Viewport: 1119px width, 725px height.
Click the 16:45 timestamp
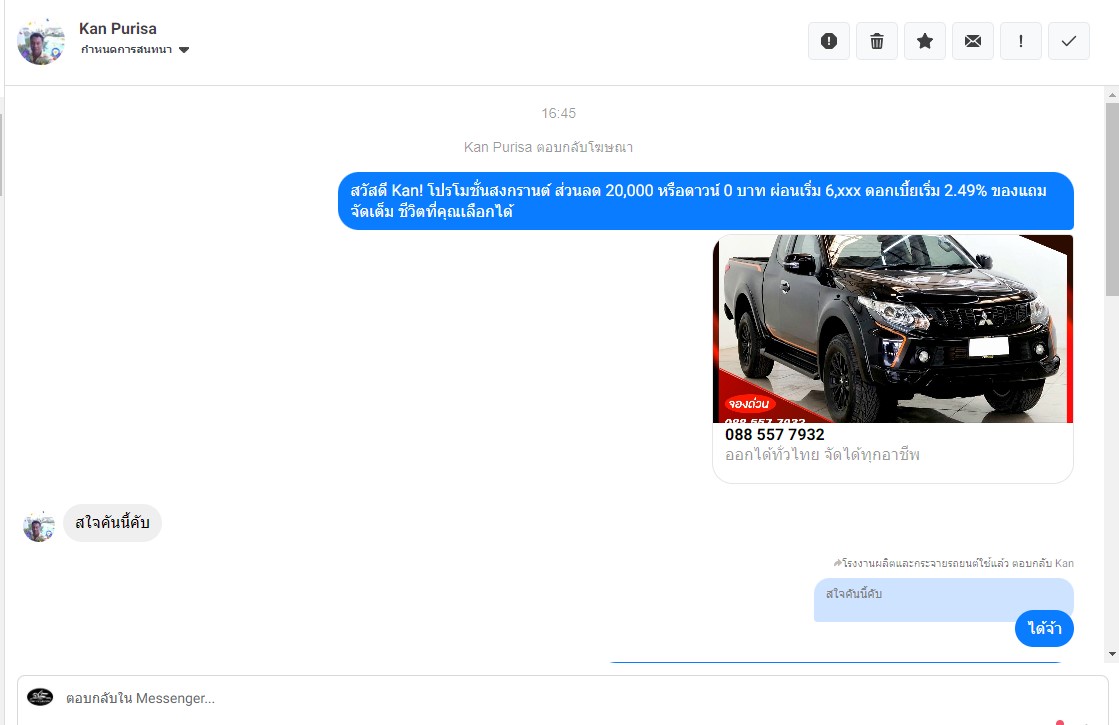click(558, 113)
